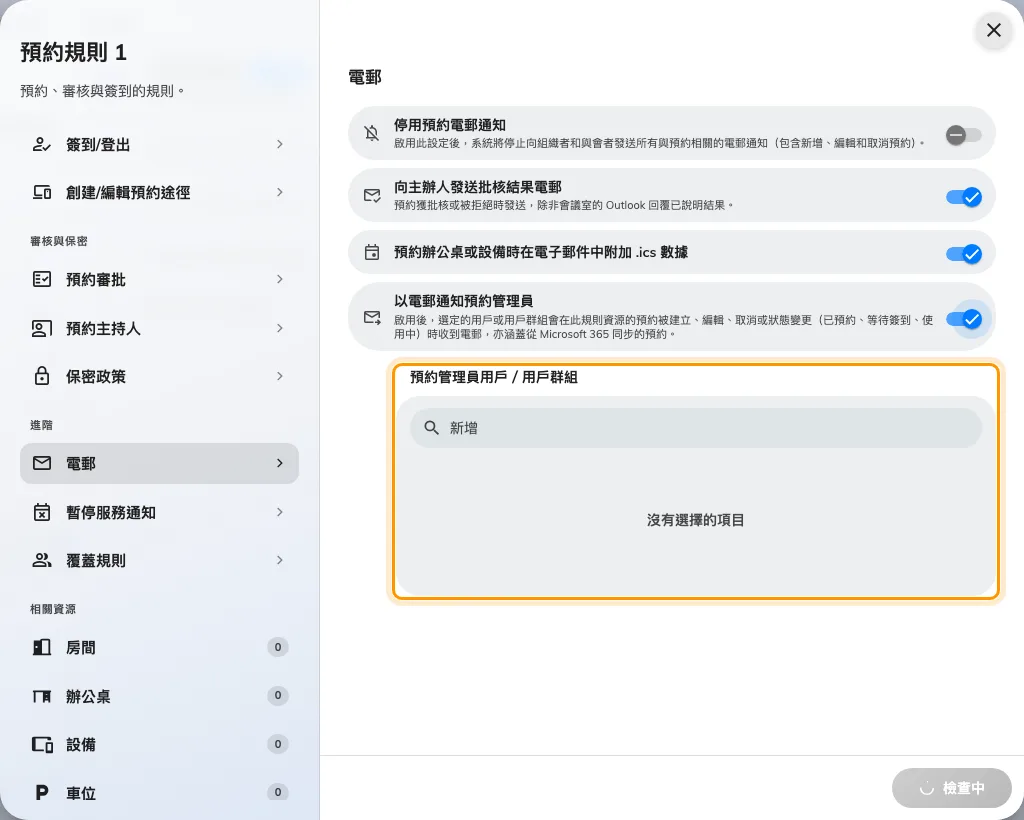Click the people icon beside 覆蓋規則
Image resolution: width=1024 pixels, height=820 pixels.
tap(42, 560)
